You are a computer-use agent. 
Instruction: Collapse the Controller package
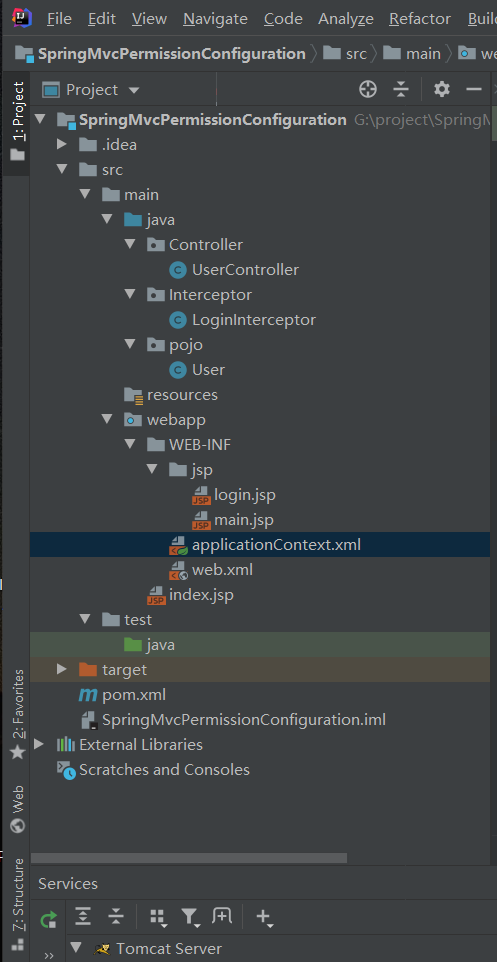click(x=129, y=244)
